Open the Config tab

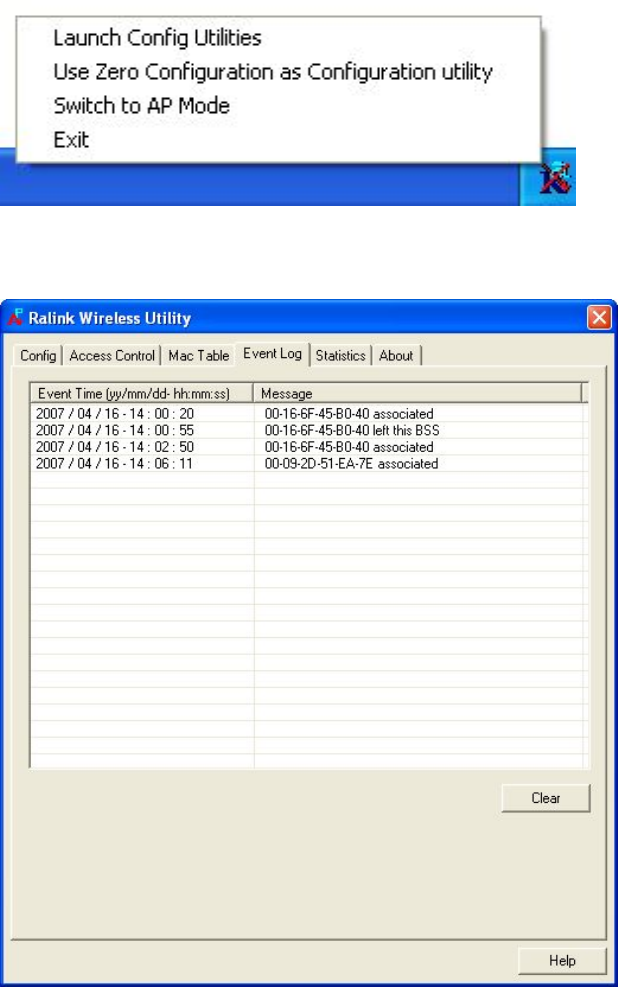[38, 356]
